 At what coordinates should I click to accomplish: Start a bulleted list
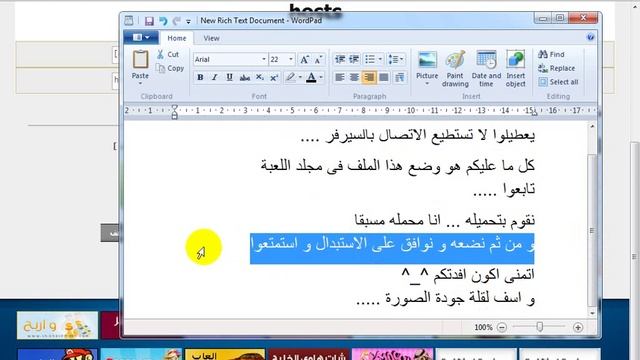[370, 60]
